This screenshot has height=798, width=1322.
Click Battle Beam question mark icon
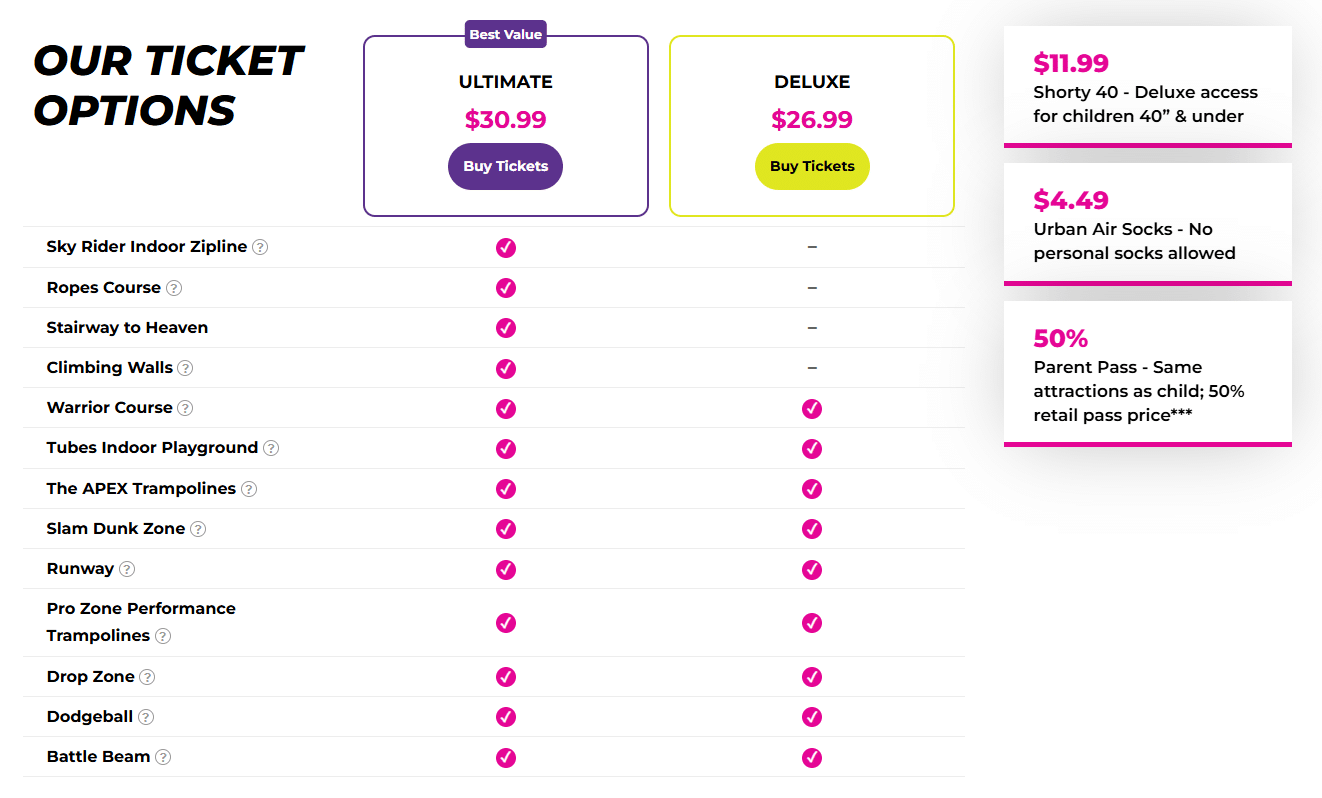coord(163,757)
